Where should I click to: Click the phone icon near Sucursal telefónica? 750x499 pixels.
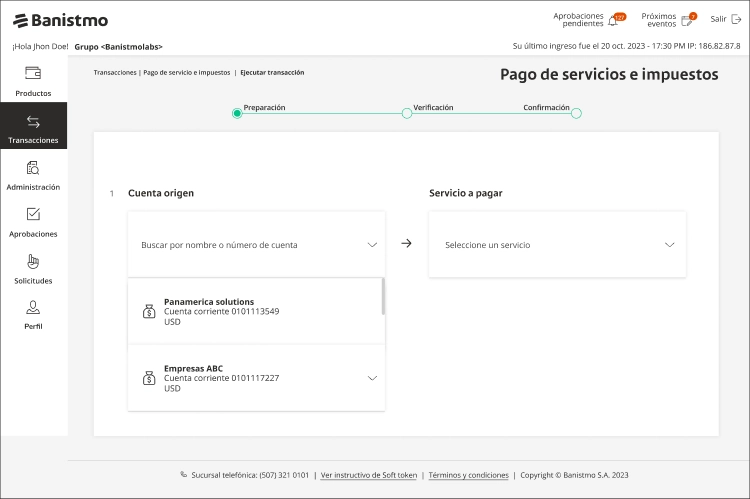pos(184,475)
